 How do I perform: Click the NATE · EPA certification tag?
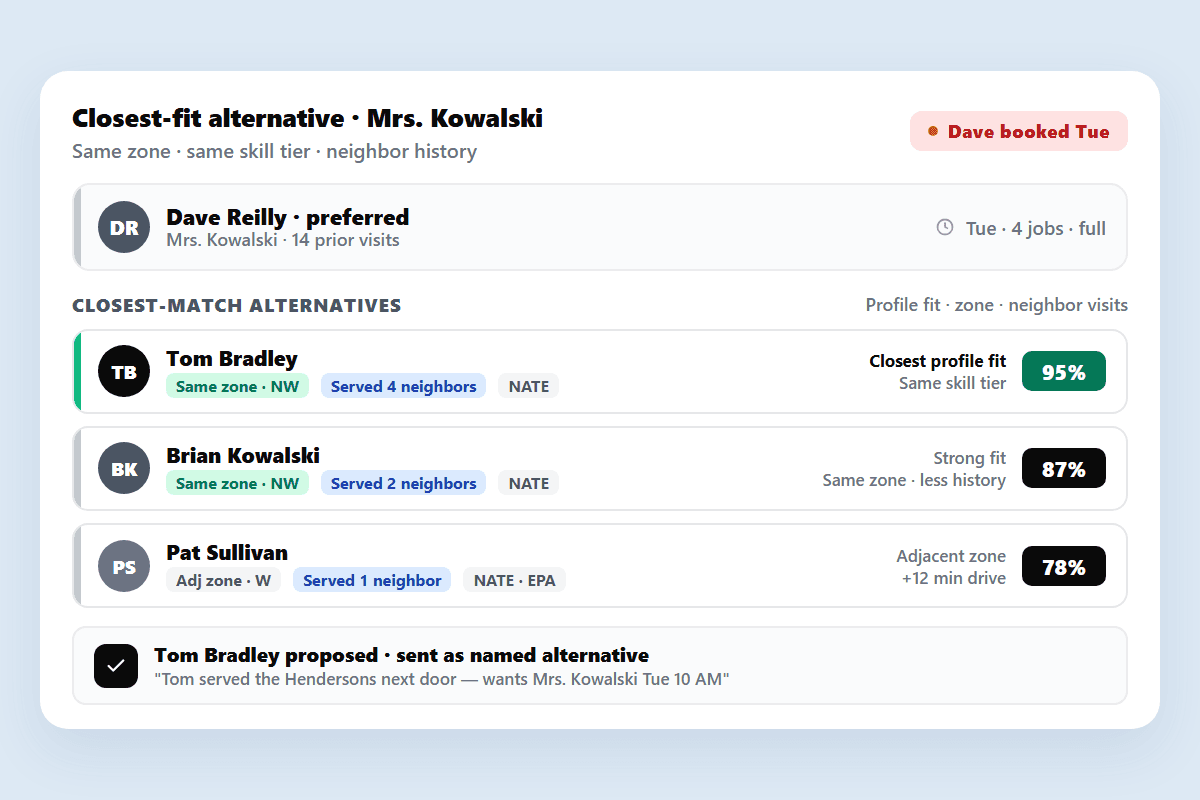pos(514,580)
